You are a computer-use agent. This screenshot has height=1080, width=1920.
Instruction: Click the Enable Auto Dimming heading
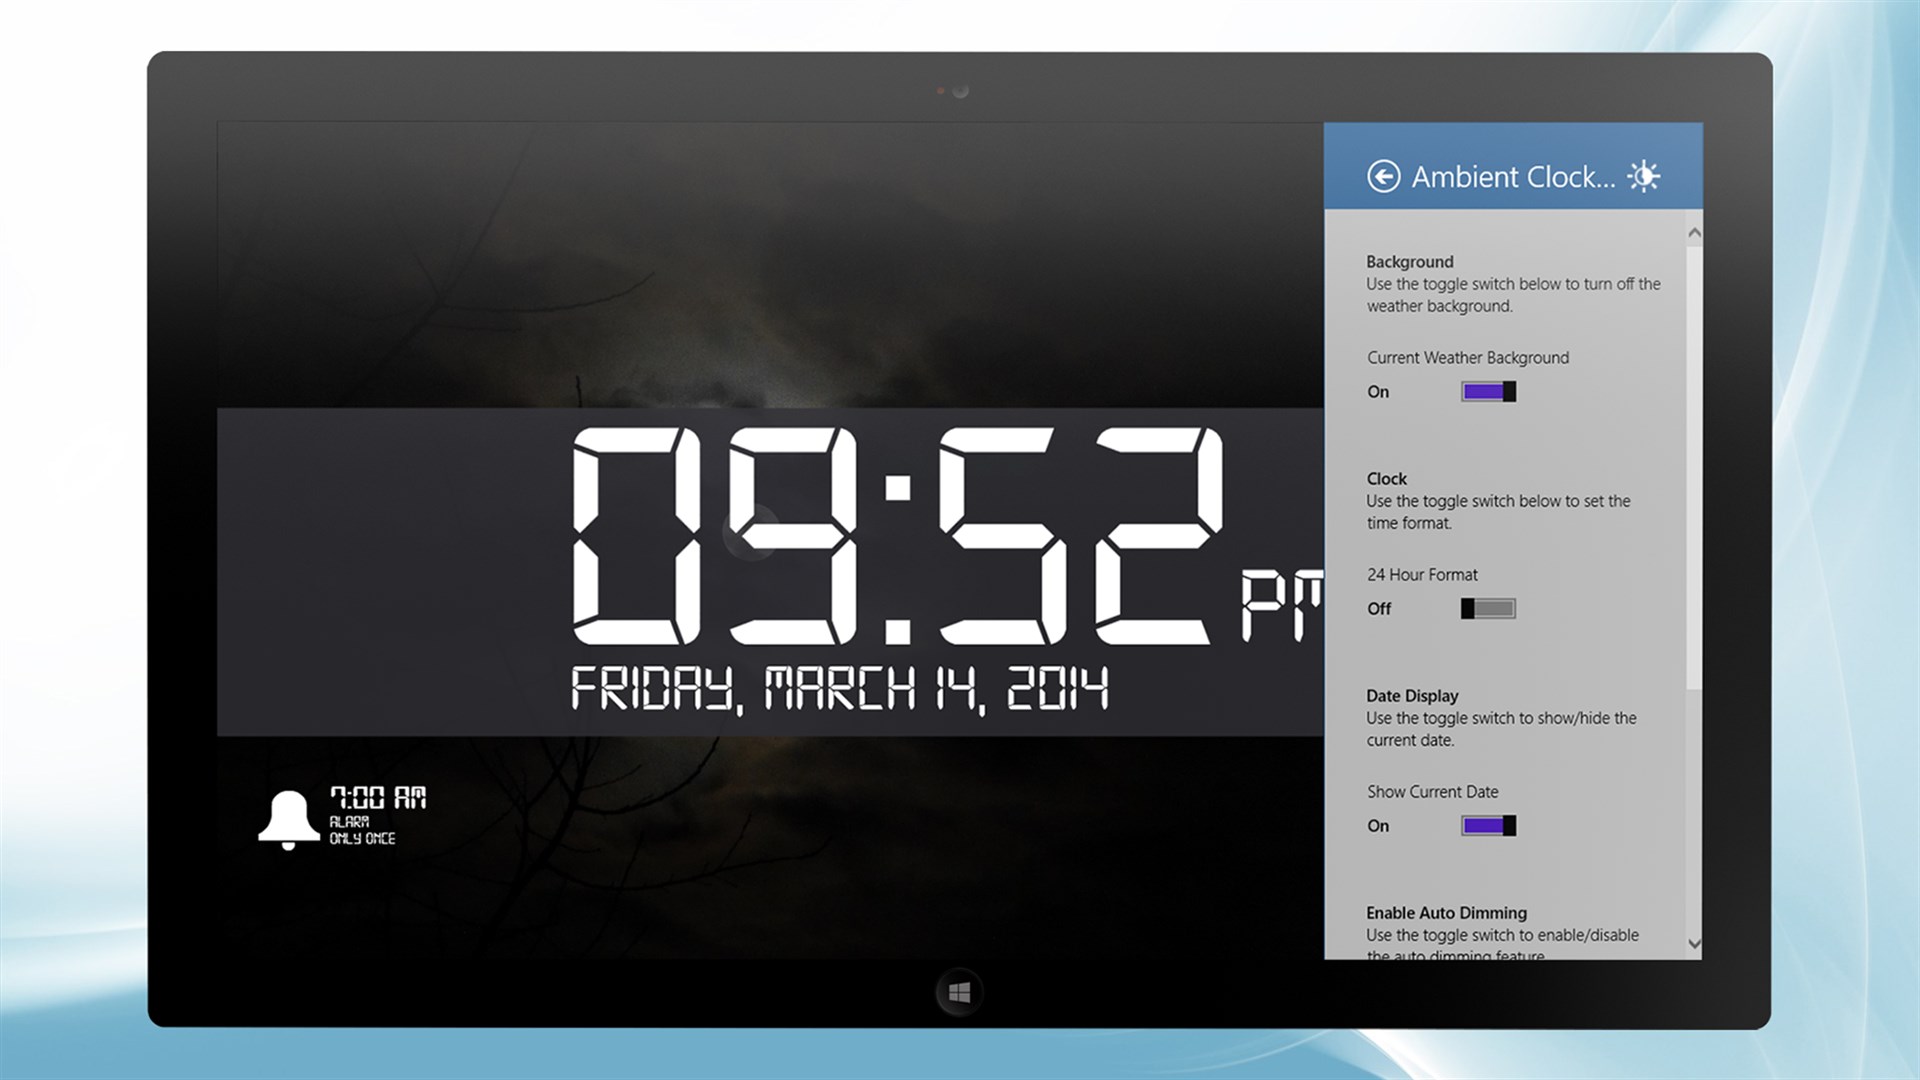pos(1446,913)
